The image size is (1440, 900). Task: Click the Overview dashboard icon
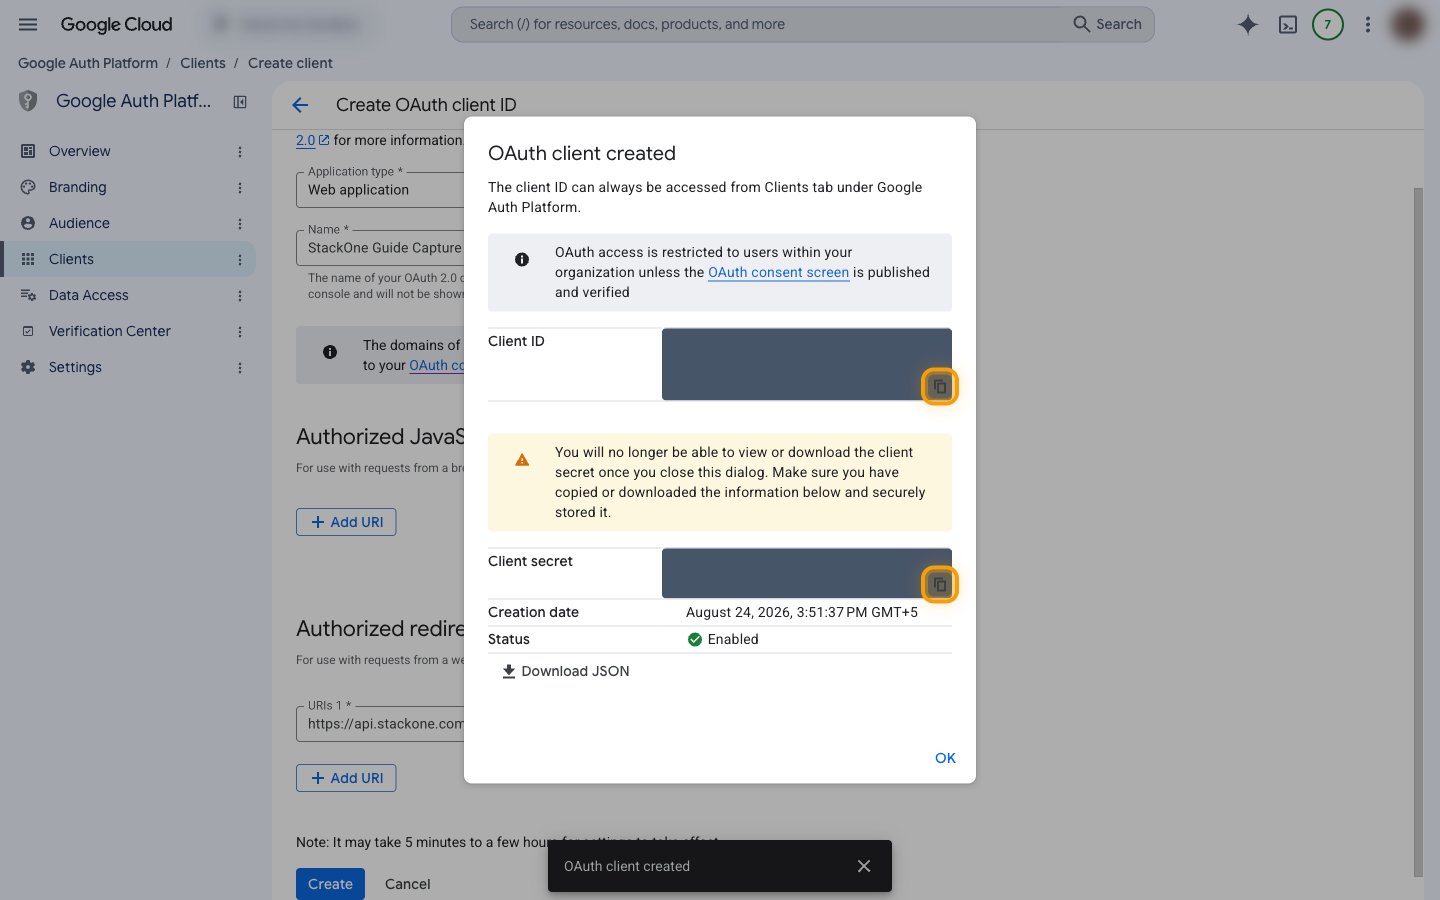pos(28,151)
